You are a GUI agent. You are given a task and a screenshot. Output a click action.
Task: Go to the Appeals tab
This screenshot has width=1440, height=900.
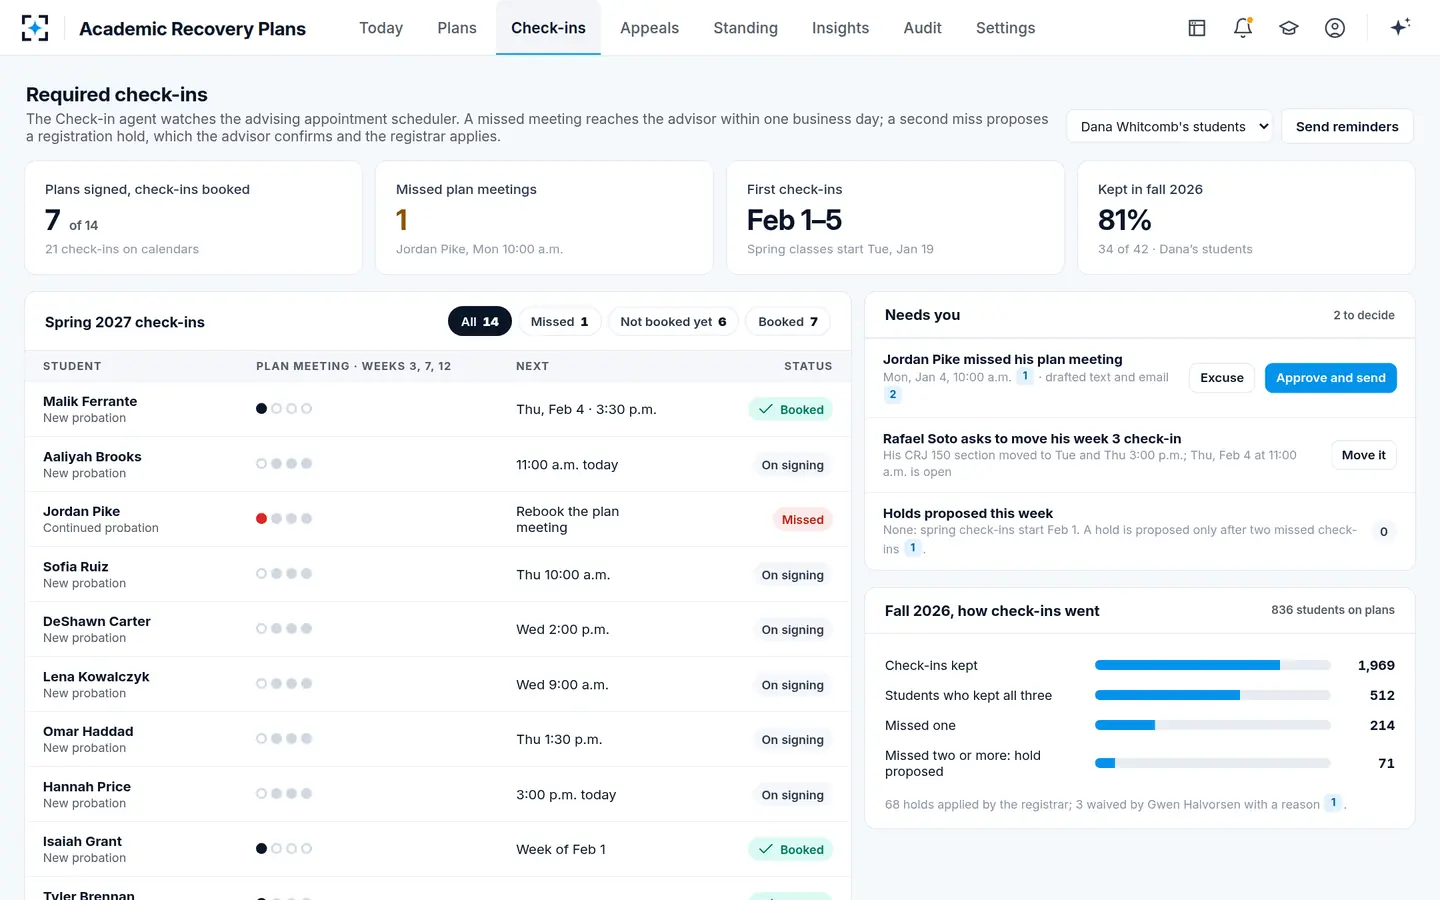click(649, 28)
